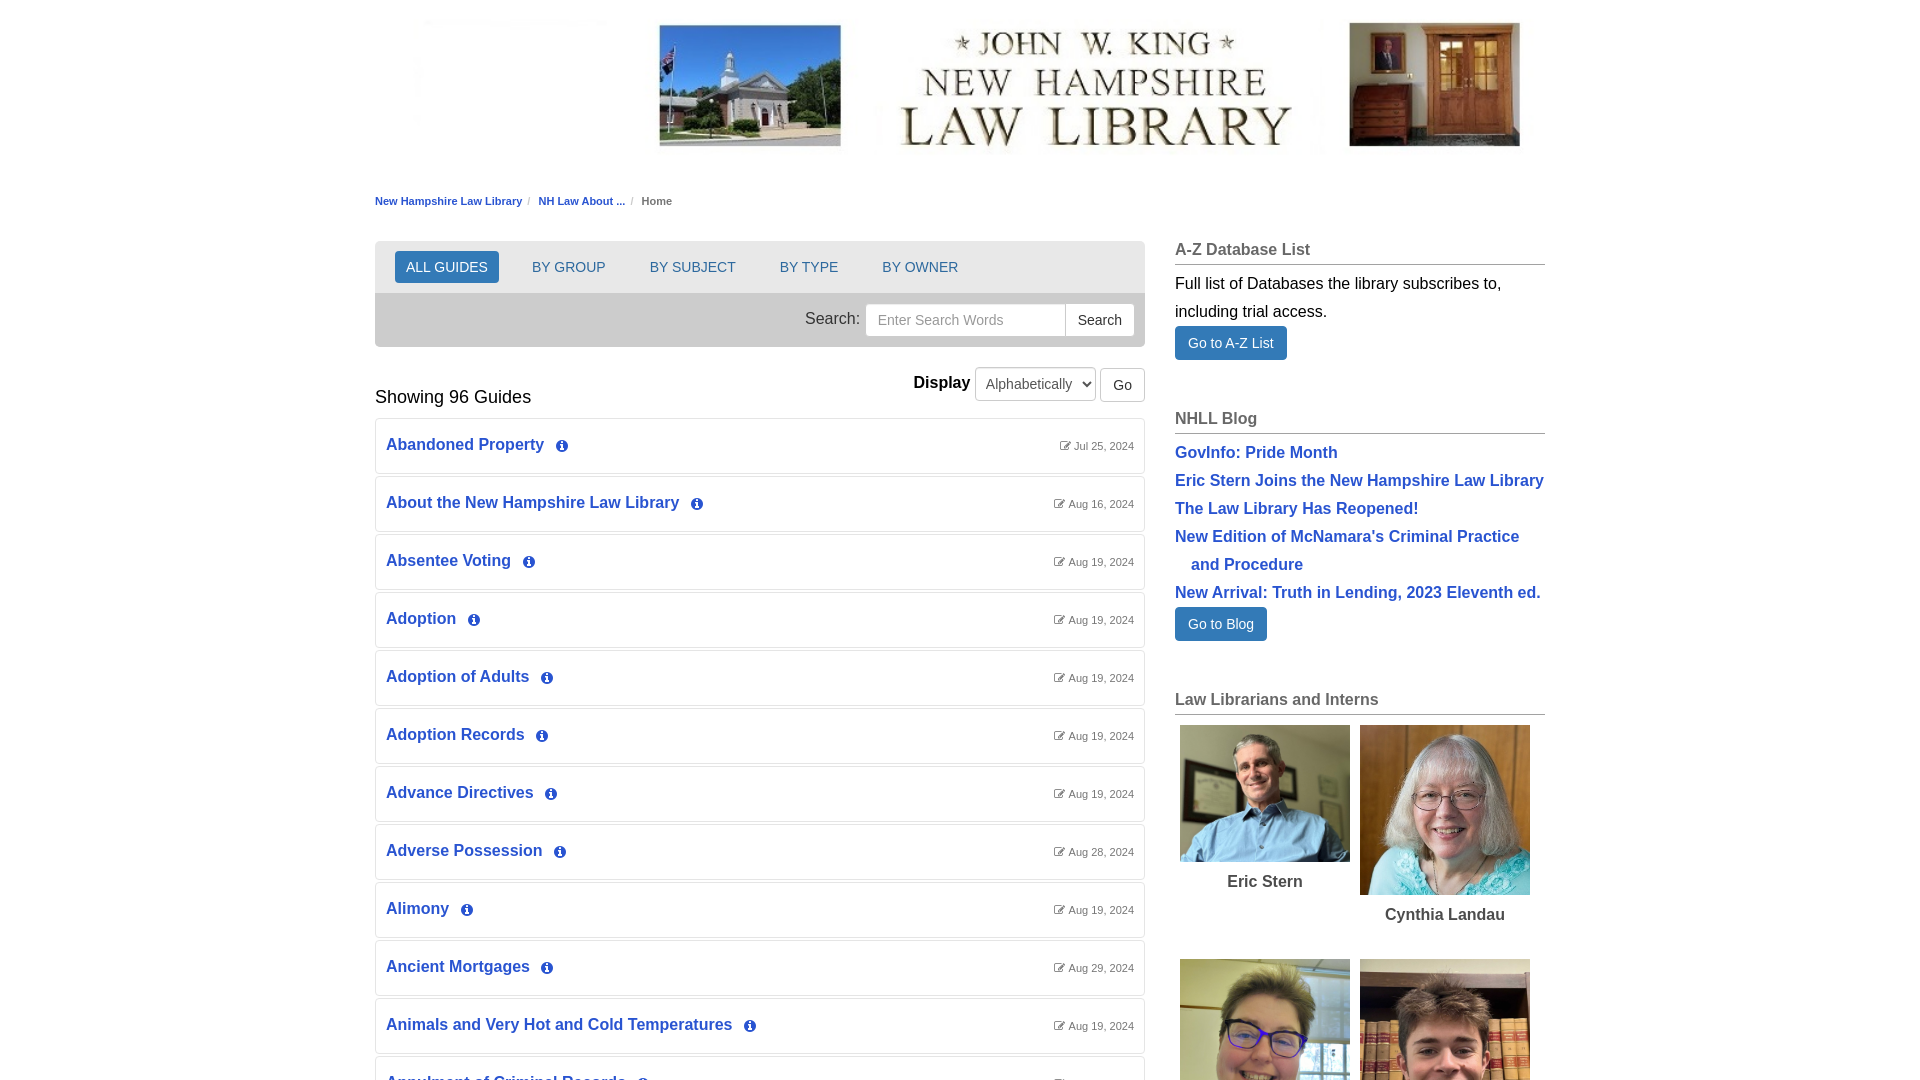Open the Absentee Voting guide
The width and height of the screenshot is (1920, 1080).
pos(448,561)
